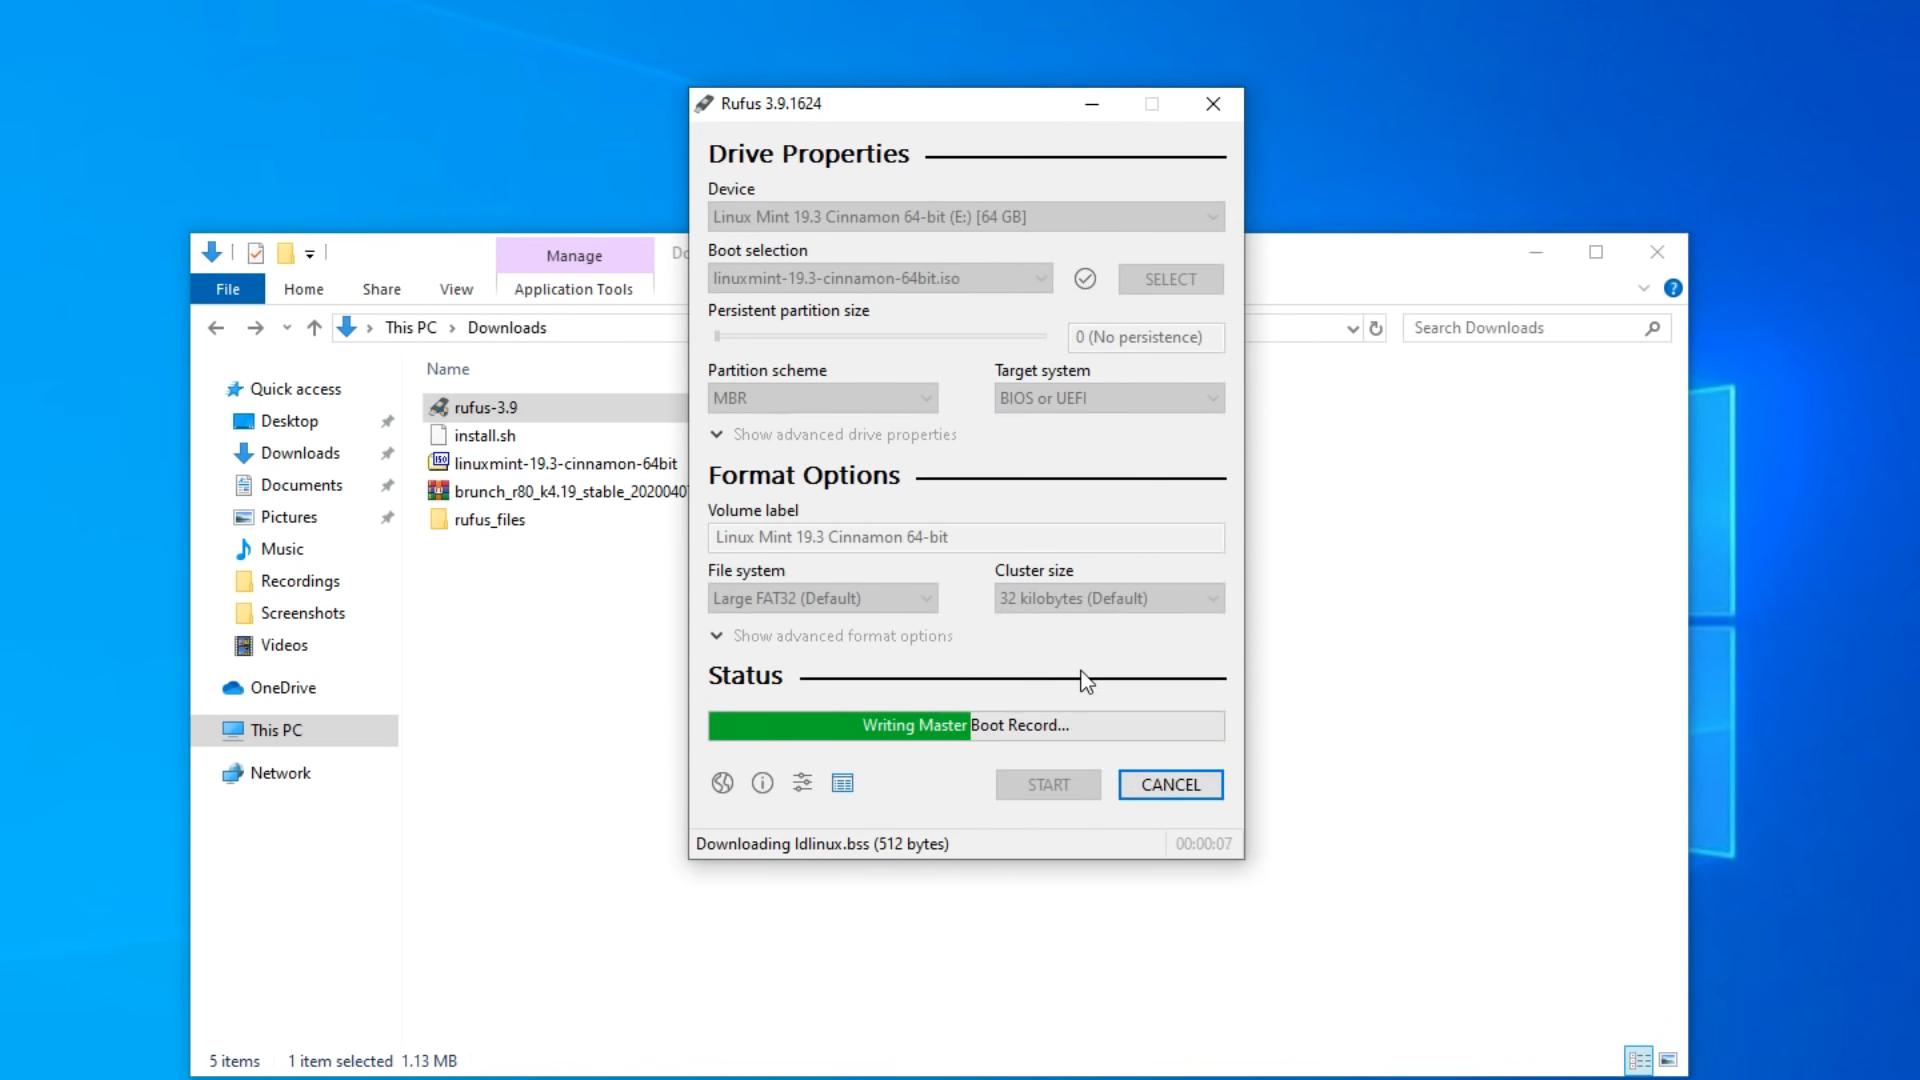
Task: Open the File system dropdown
Action: 822,598
